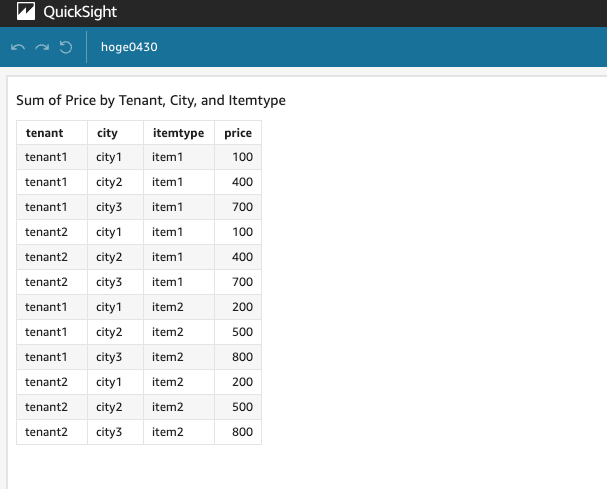This screenshot has height=489, width=607.
Task: Select item2 in the tenant2 city3 row
Action: (168, 432)
